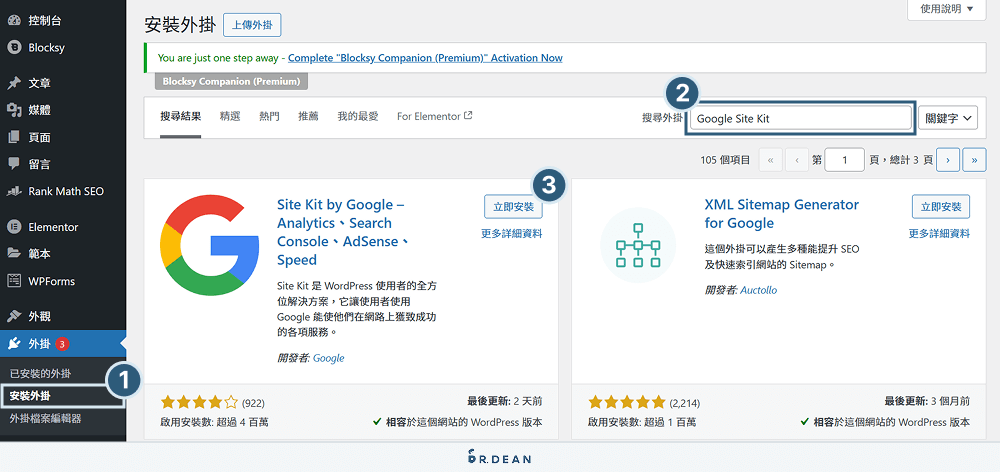Screen dimensions: 1000x472
Task: Open the 關鍵字 search type dropdown
Action: tap(948, 118)
